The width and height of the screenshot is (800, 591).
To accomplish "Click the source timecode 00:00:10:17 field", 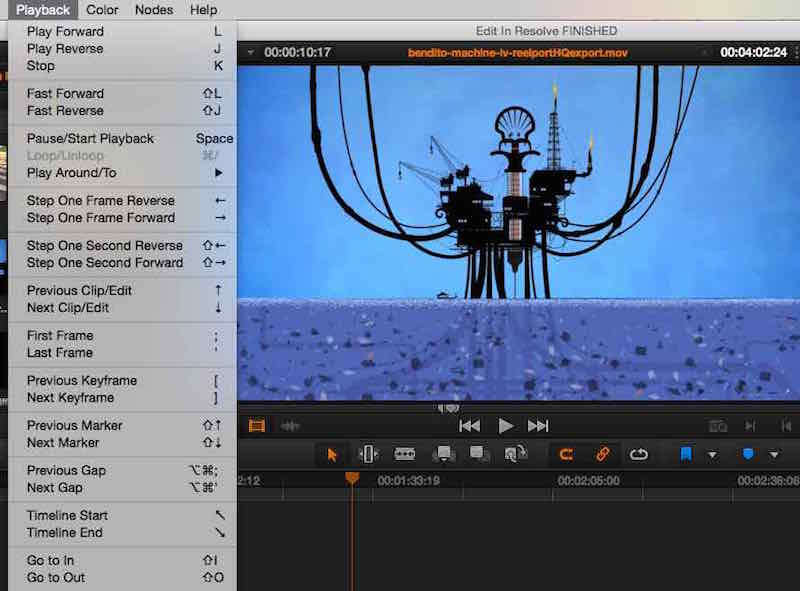I will coord(297,52).
